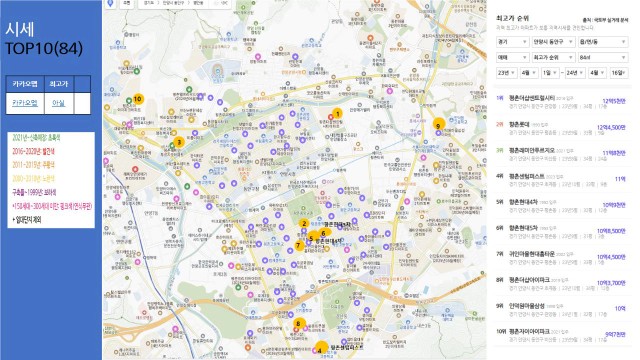Open the 매매 transaction type dropdown

(x=512, y=58)
